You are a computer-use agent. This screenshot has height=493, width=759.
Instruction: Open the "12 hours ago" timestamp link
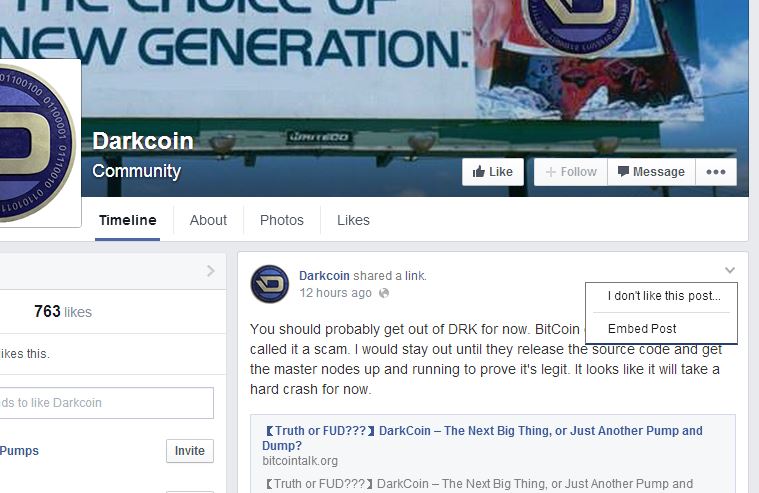[335, 293]
